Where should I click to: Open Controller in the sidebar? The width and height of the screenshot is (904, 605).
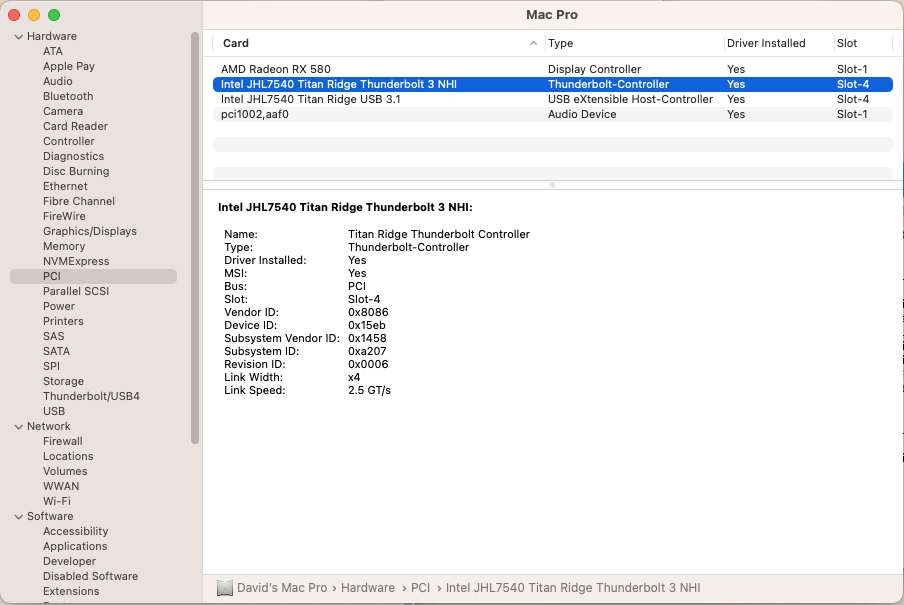tap(69, 141)
